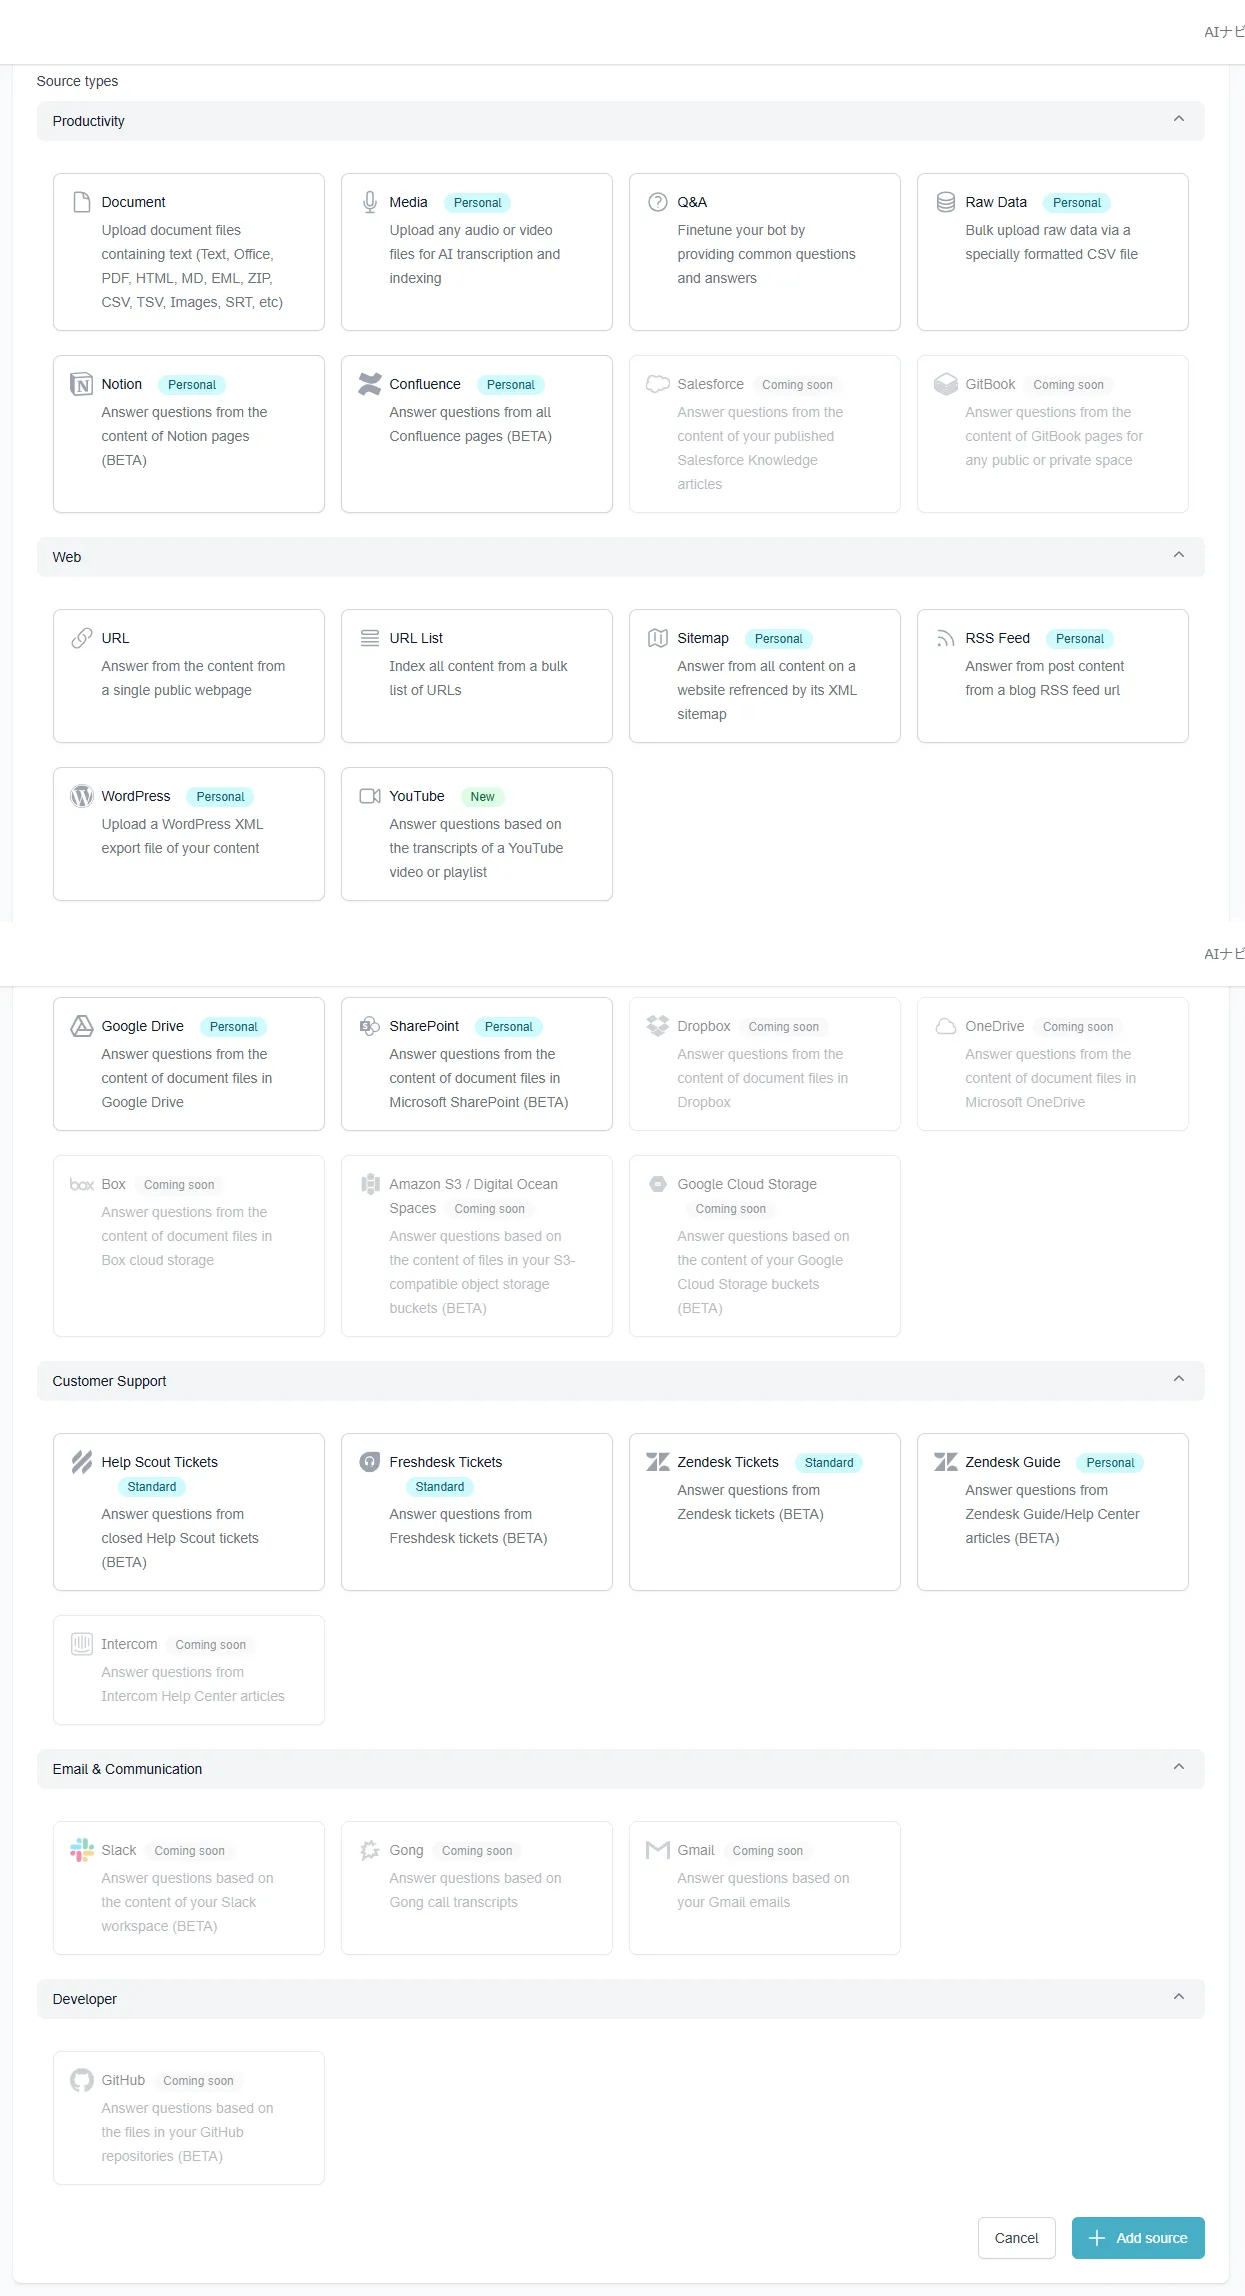Select the Google Drive card title
This screenshot has height=2296, width=1245.
pos(142,1026)
